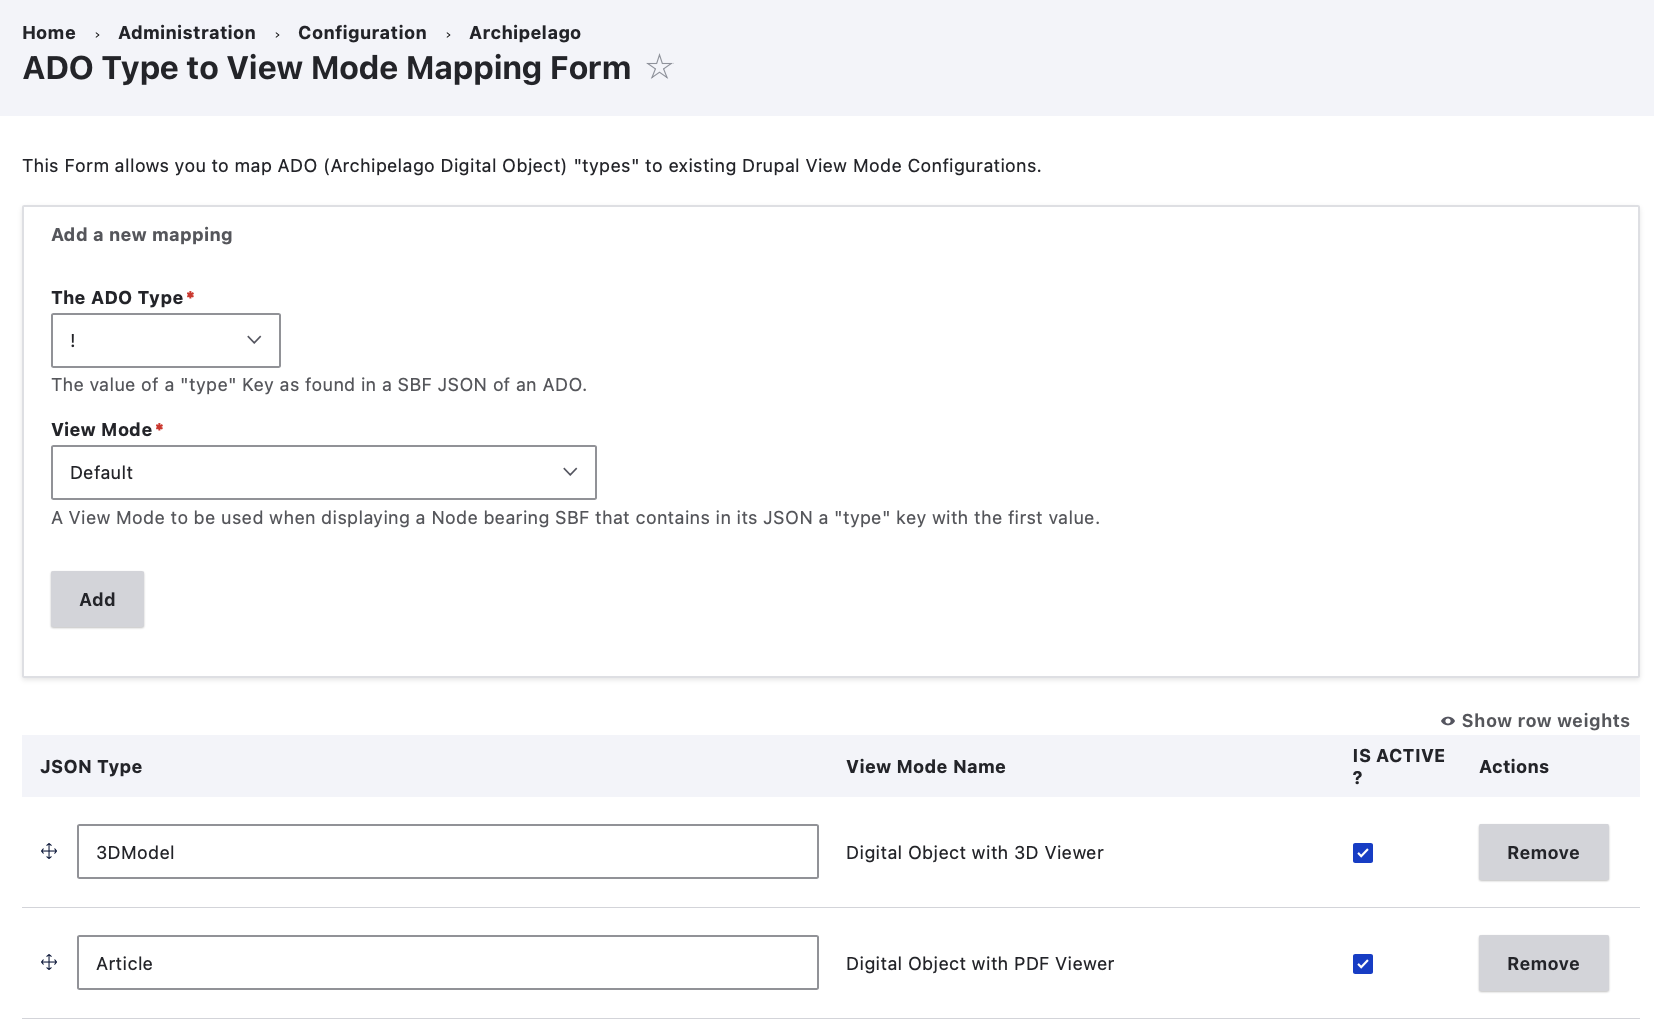Focus the Article JSON type text field
Image resolution: width=1654 pixels, height=1032 pixels.
click(x=447, y=963)
